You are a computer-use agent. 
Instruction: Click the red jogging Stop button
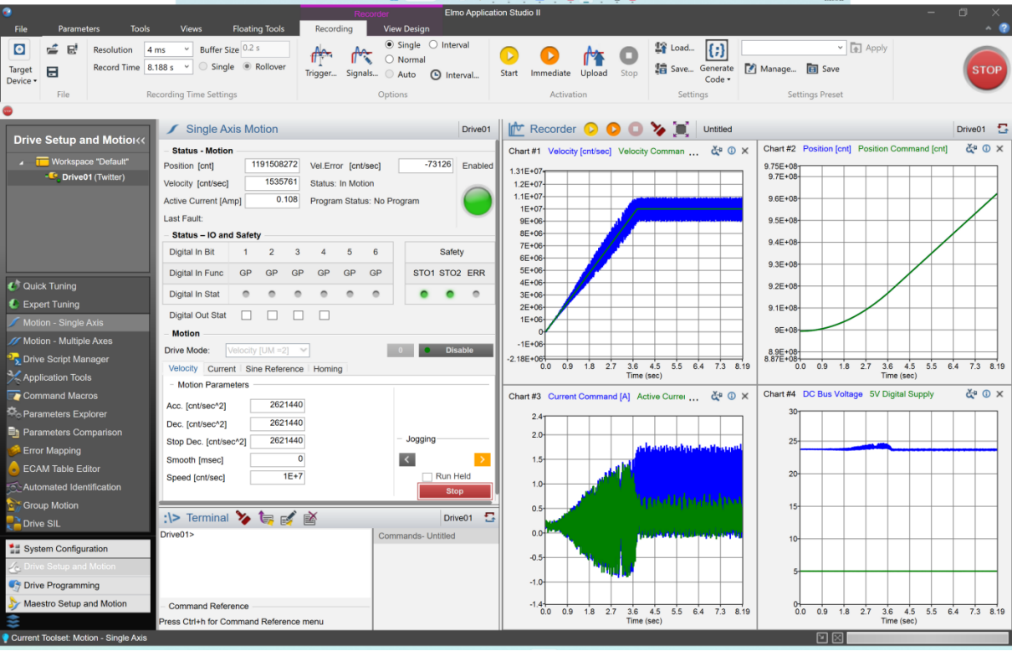point(455,492)
